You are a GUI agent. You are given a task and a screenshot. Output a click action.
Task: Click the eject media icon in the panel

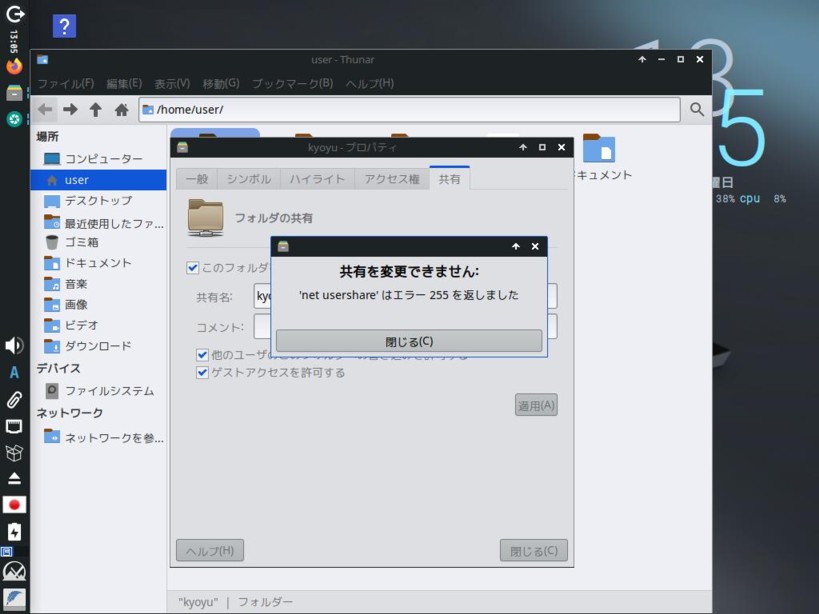click(14, 478)
